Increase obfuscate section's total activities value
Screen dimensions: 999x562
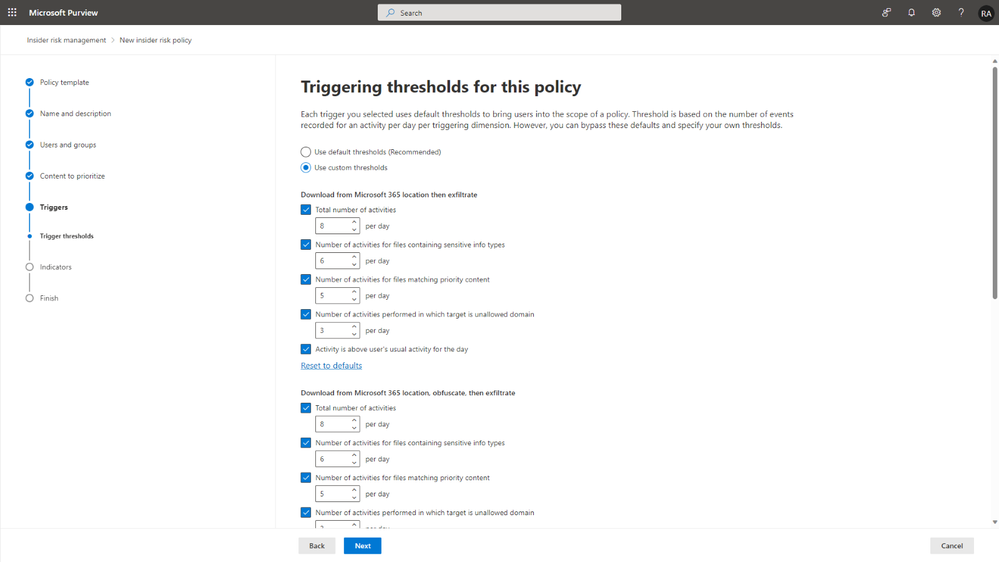(354, 421)
